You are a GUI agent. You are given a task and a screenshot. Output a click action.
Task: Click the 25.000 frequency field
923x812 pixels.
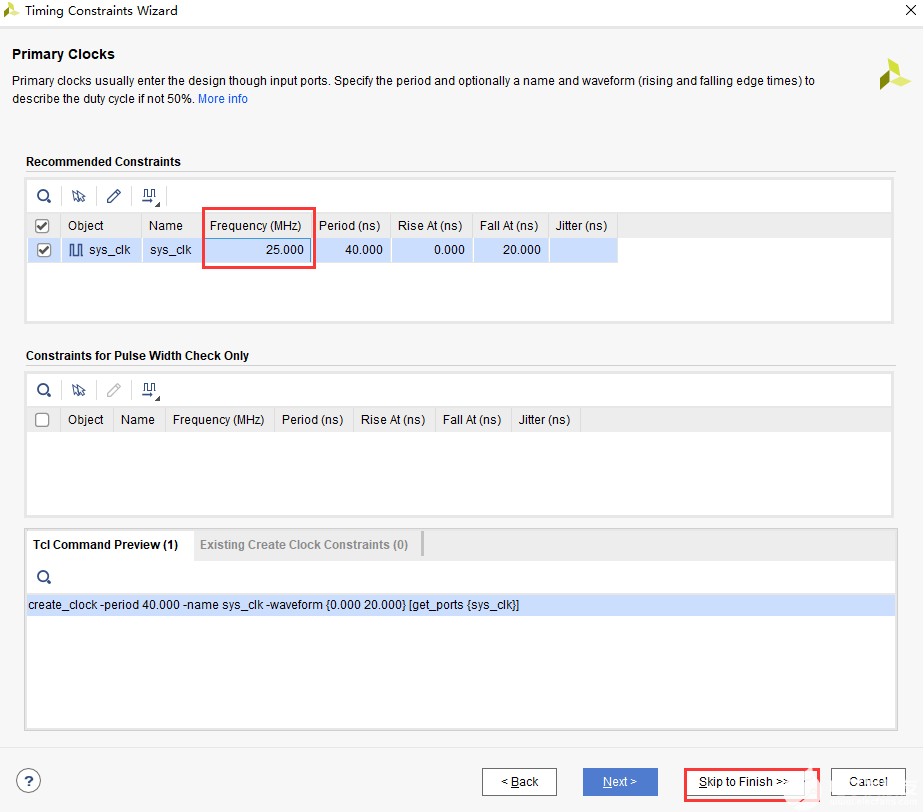pyautogui.click(x=259, y=250)
